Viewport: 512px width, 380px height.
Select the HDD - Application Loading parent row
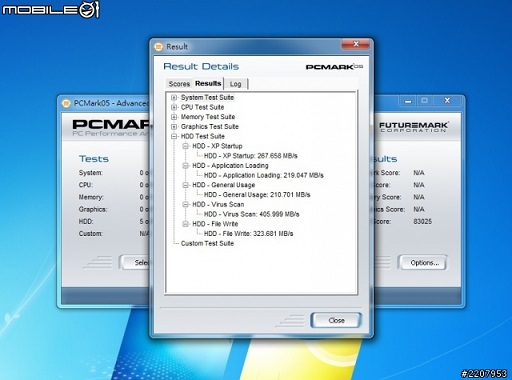230,166
